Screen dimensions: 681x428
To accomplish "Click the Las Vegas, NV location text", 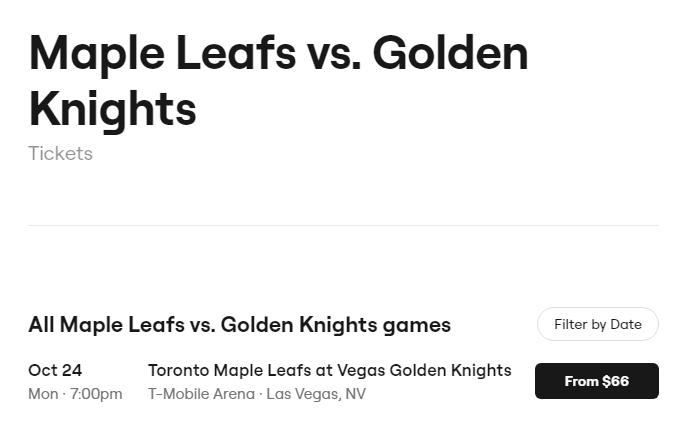I will click(x=316, y=394).
